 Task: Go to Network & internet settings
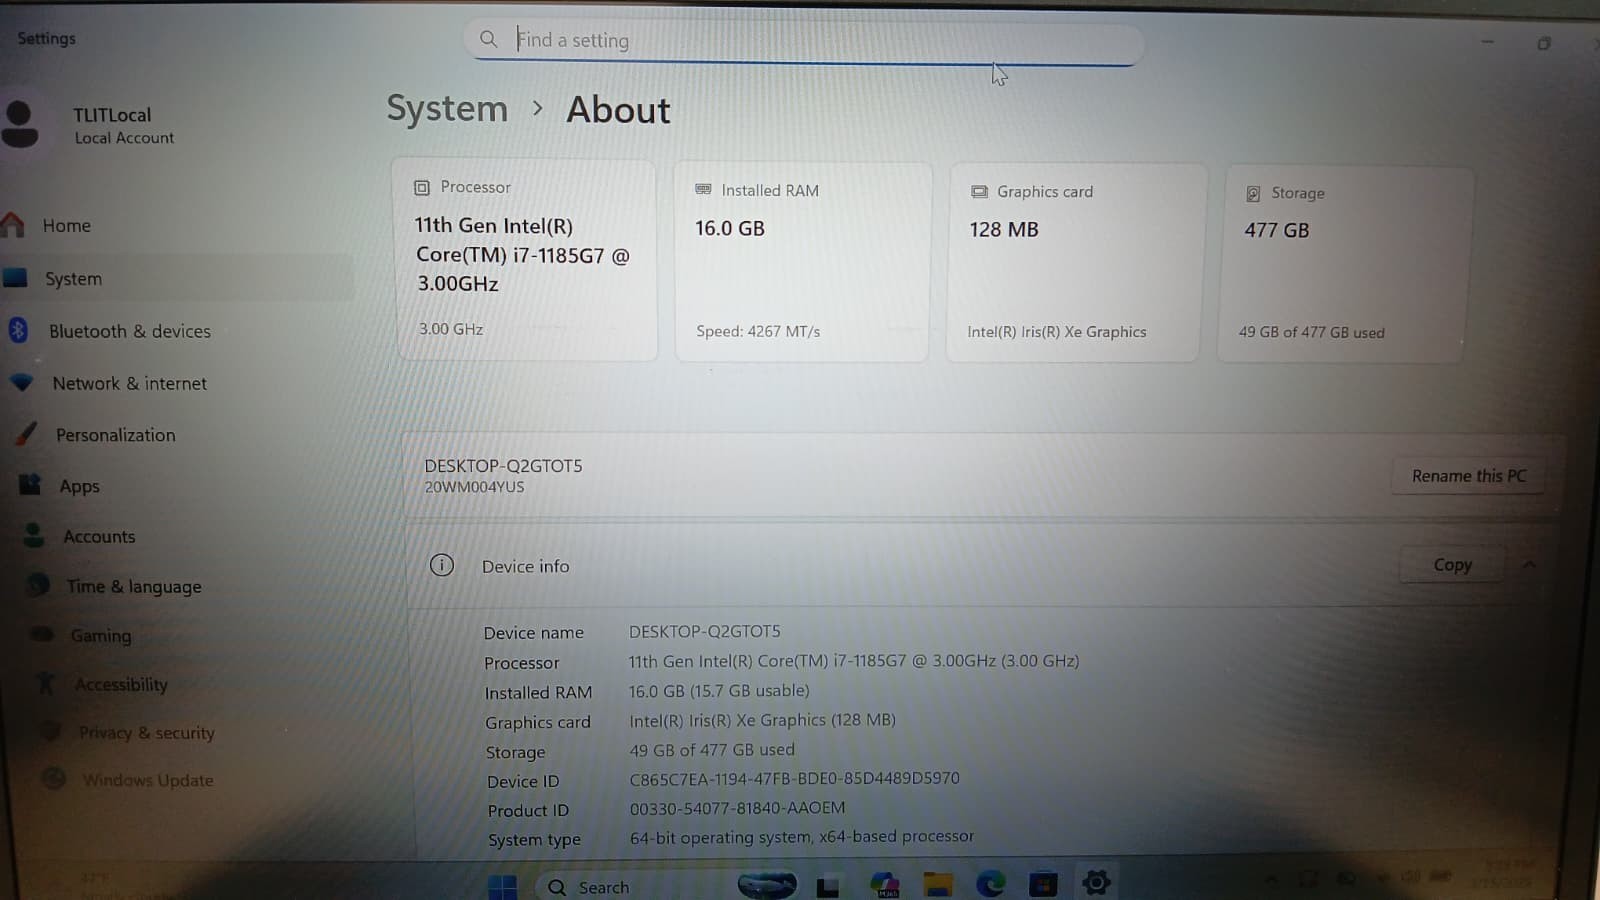(129, 383)
